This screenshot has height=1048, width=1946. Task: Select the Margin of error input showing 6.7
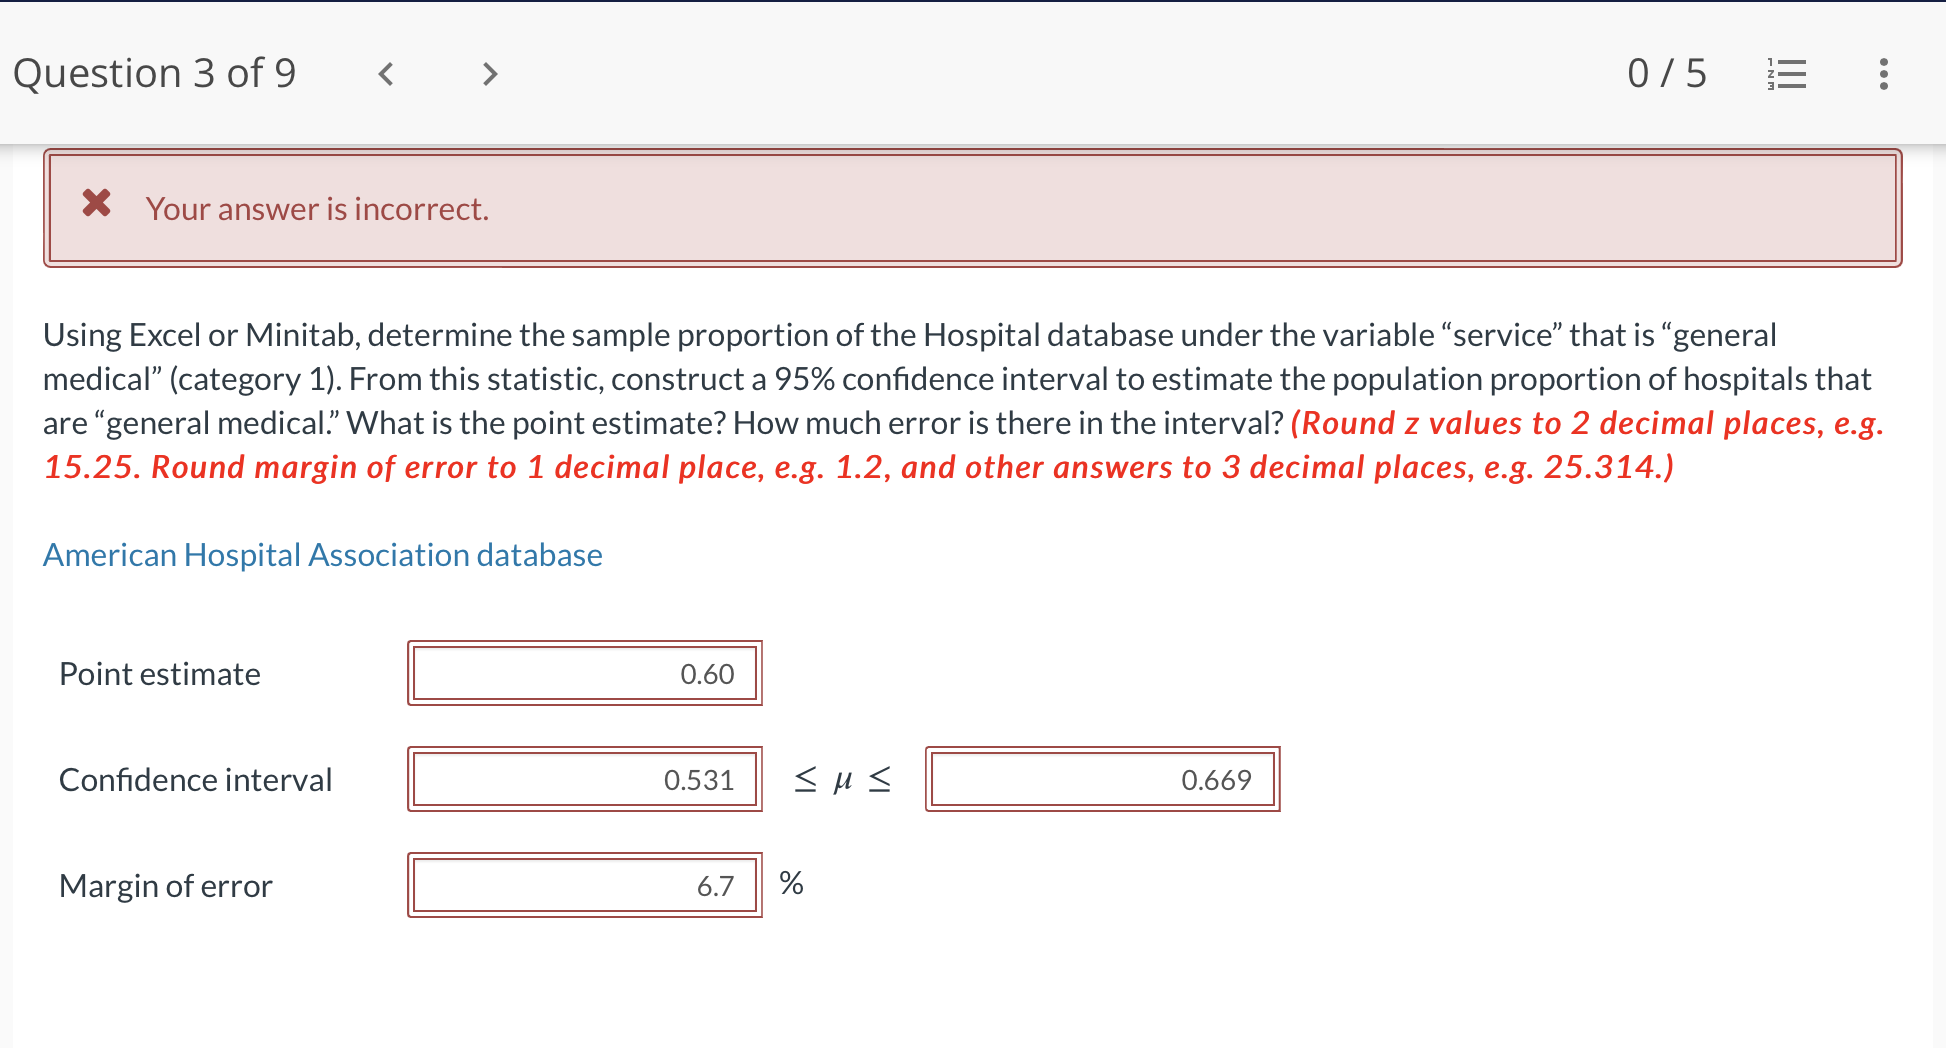pyautogui.click(x=585, y=885)
